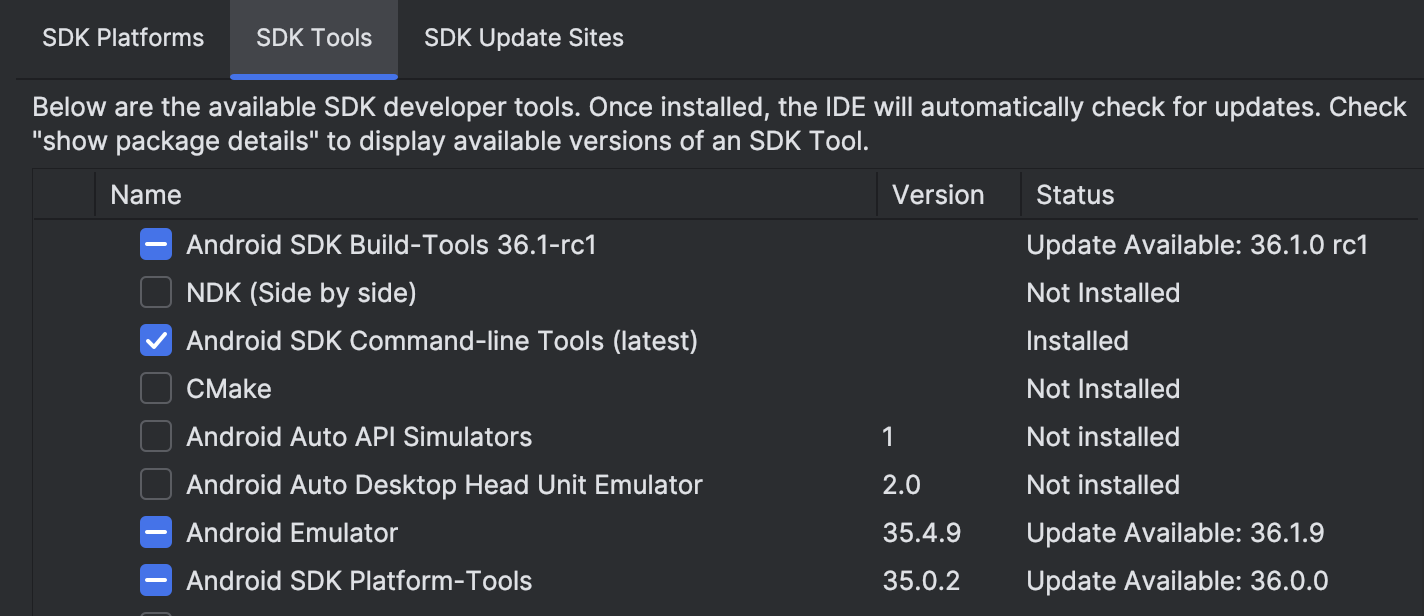Click Android SDK Platform-Tools update status 36.0.0
Image resolution: width=1424 pixels, height=616 pixels.
click(x=1177, y=581)
